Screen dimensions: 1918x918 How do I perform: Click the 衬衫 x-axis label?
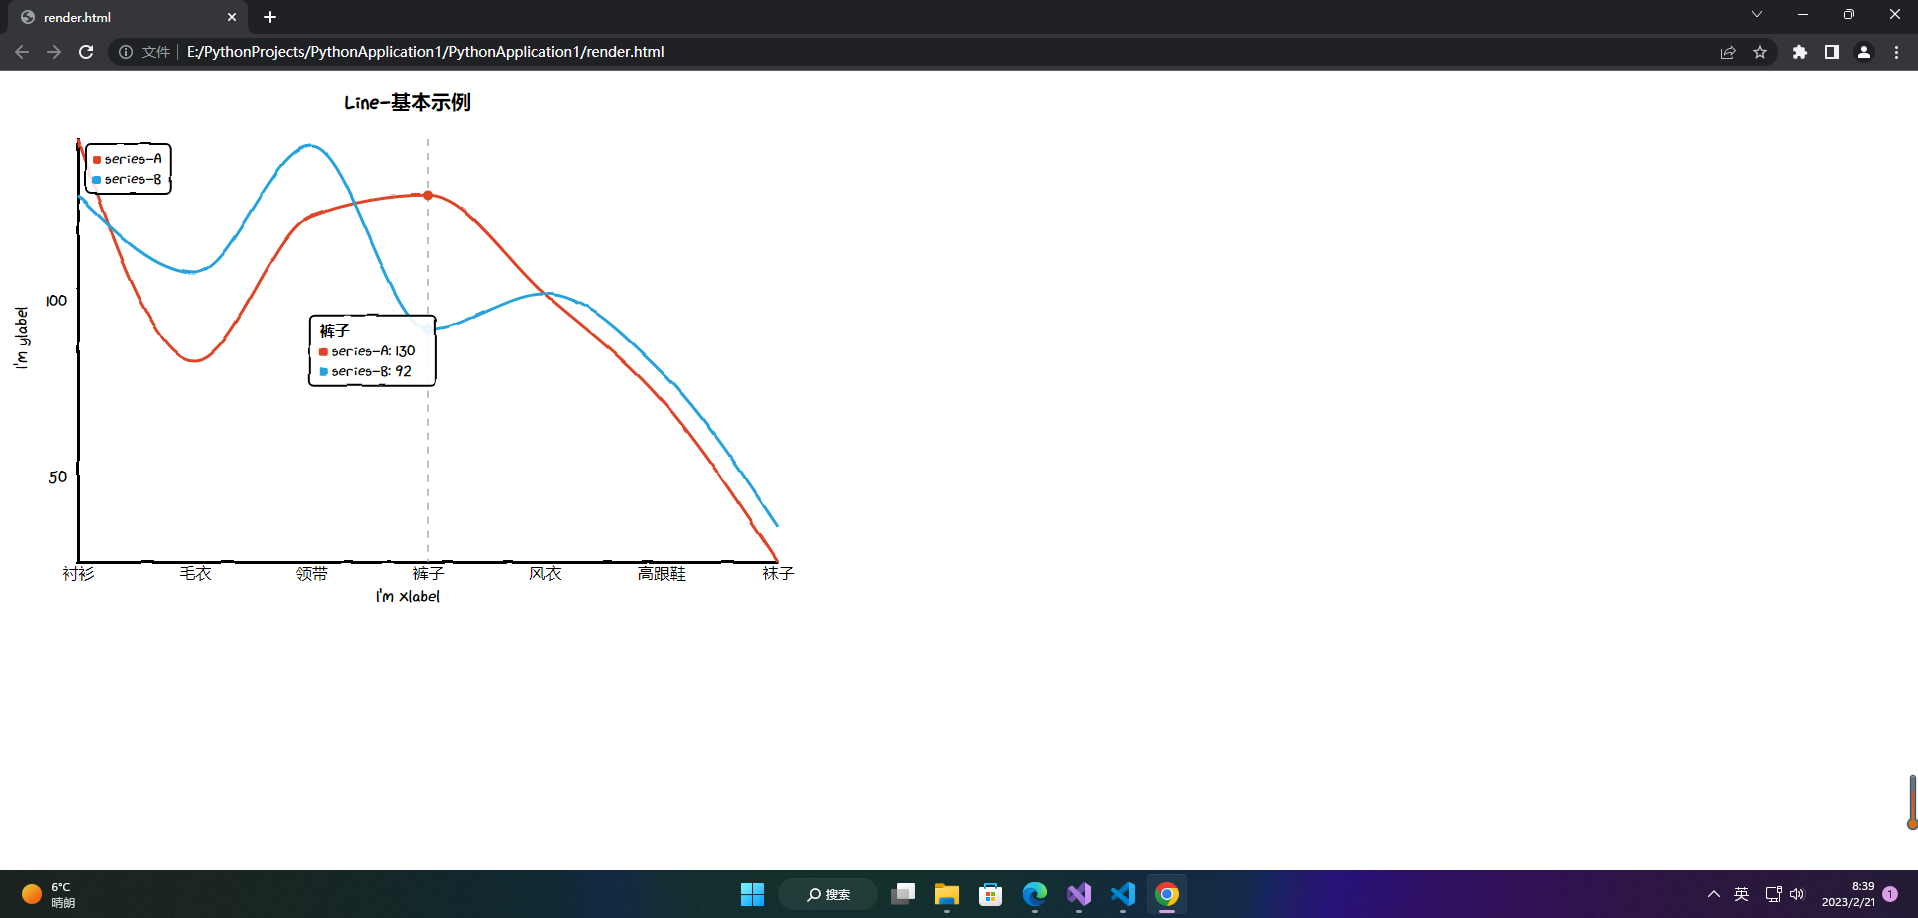(78, 573)
